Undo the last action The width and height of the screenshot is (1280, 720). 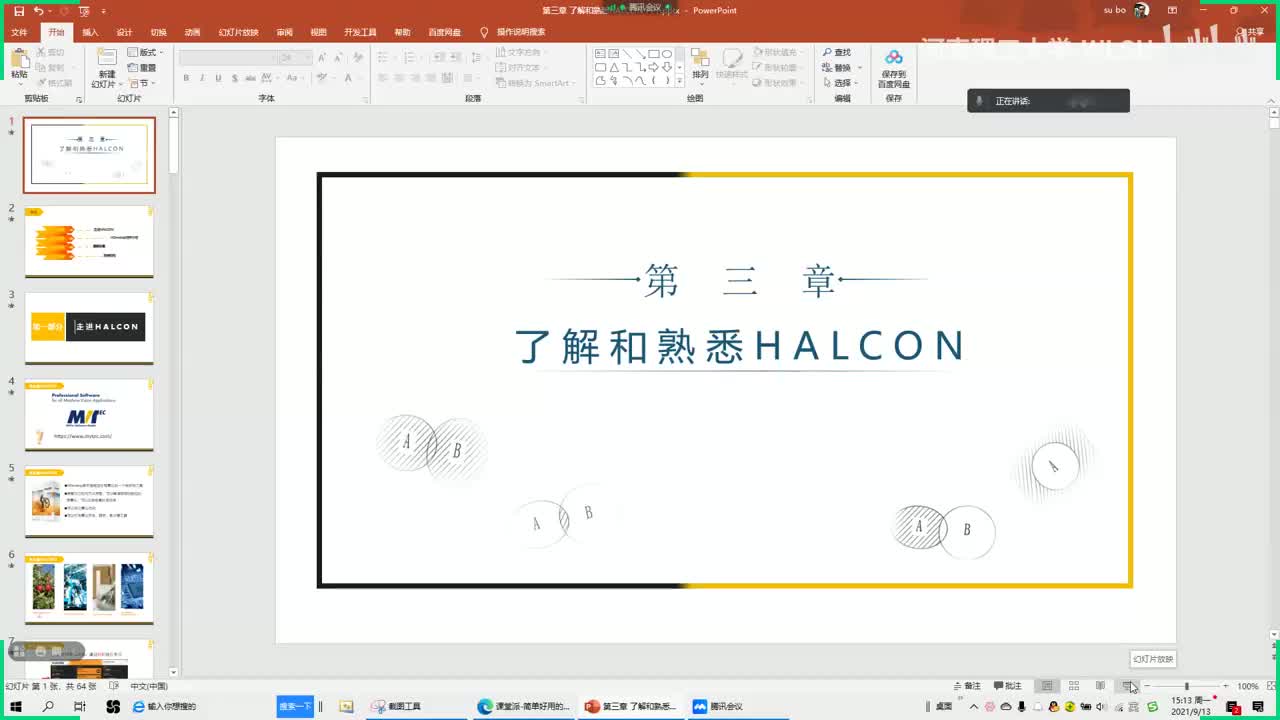pos(38,10)
